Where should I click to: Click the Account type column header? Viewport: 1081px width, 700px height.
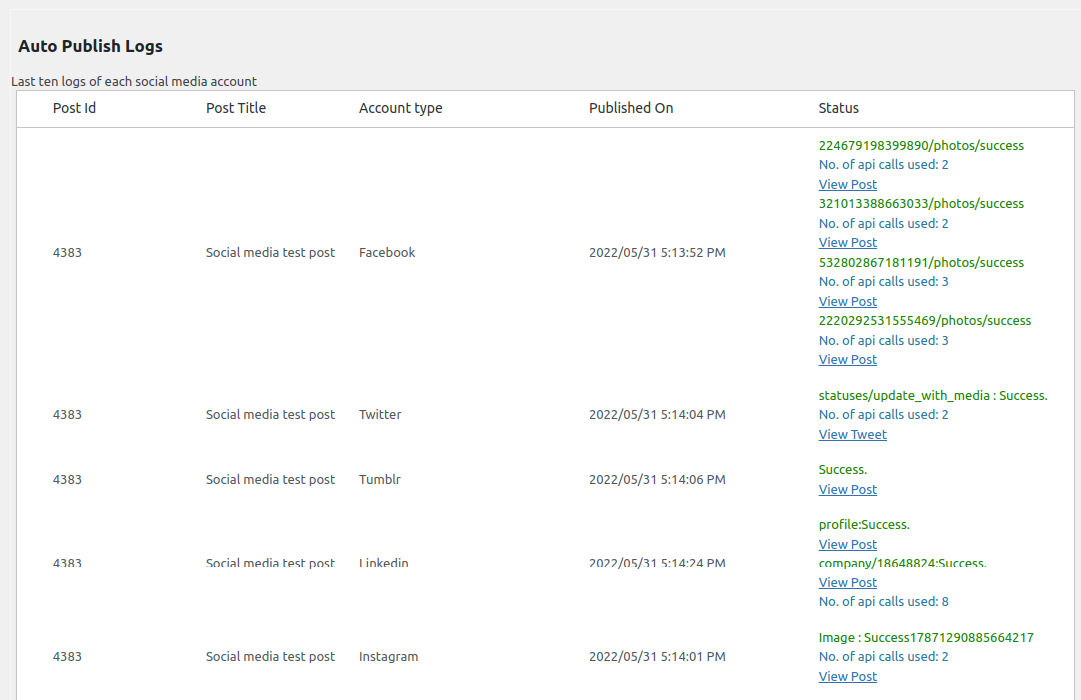[x=400, y=108]
